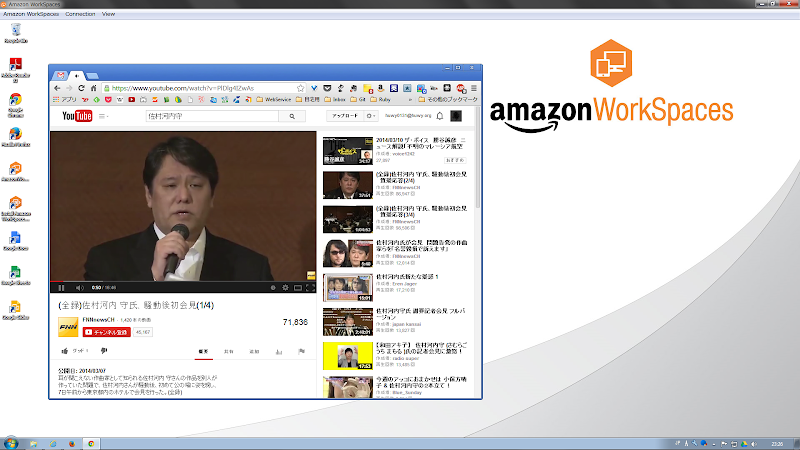Open the video player settings gear
This screenshot has width=800, height=450.
[285, 288]
